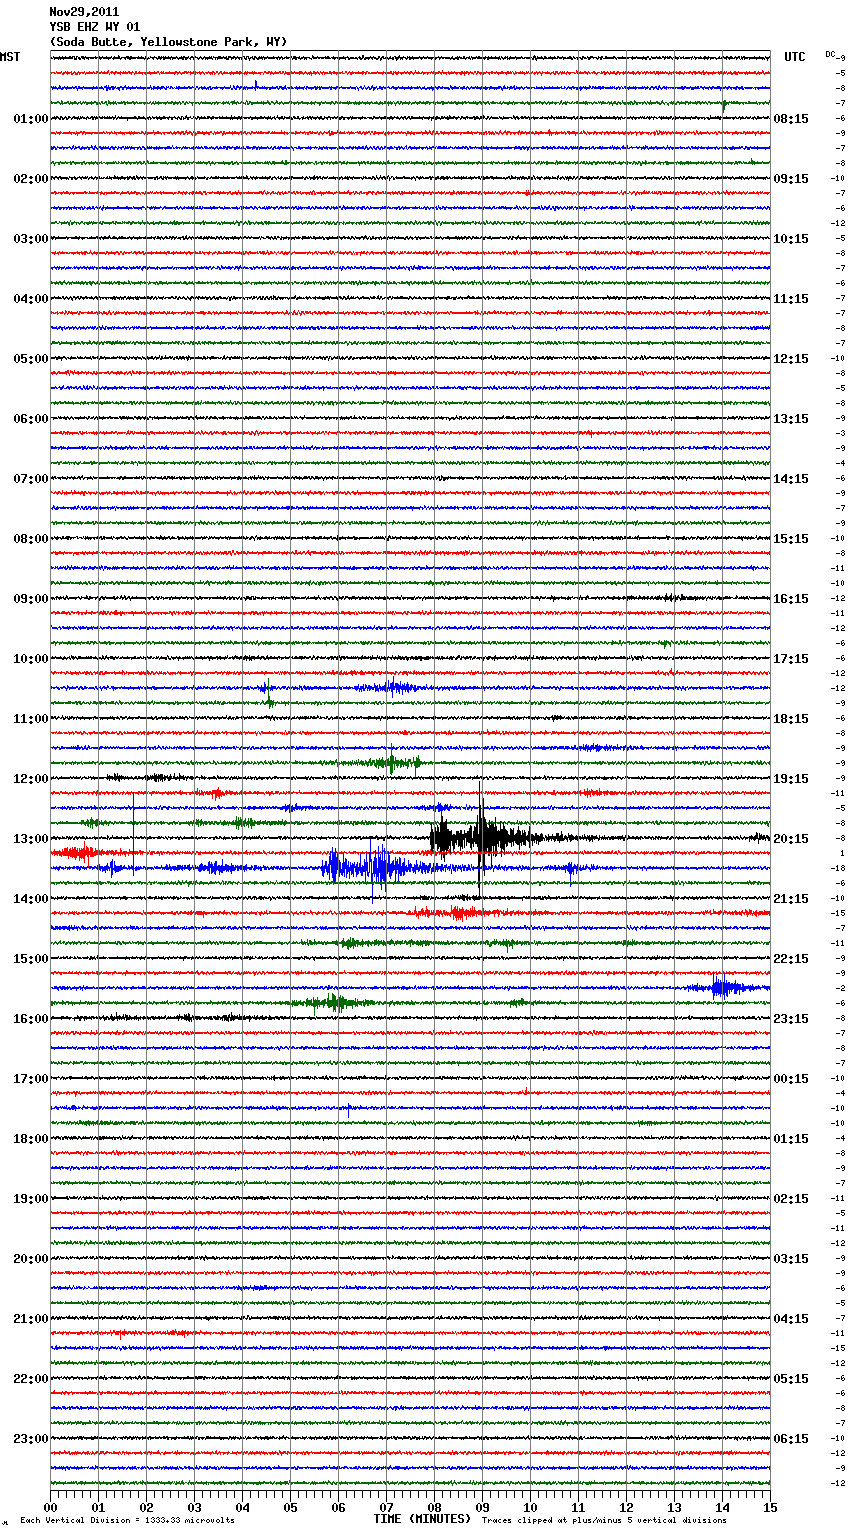The width and height of the screenshot is (850, 1534).
Task: Select the station code YSB EHZ WY 01
Action: pos(95,27)
